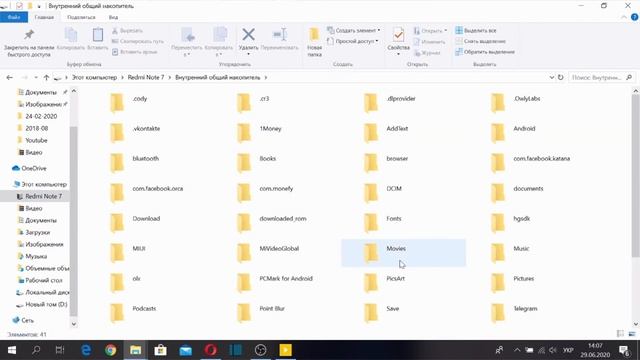Click the New folder icon
640x360 pixels.
(314, 35)
